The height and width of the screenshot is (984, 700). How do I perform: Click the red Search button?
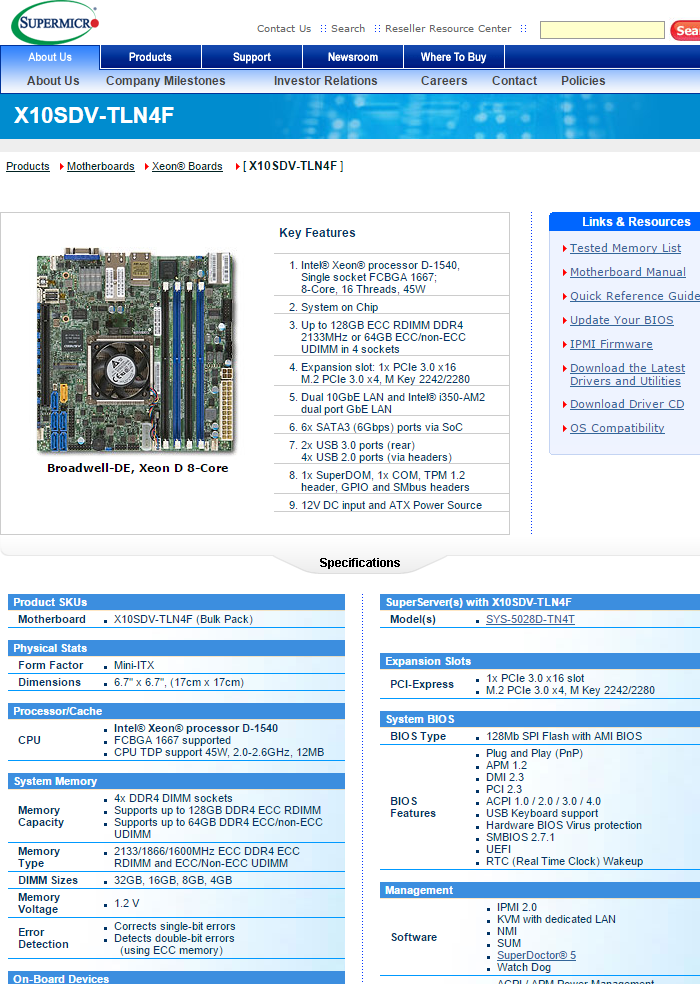tap(686, 30)
